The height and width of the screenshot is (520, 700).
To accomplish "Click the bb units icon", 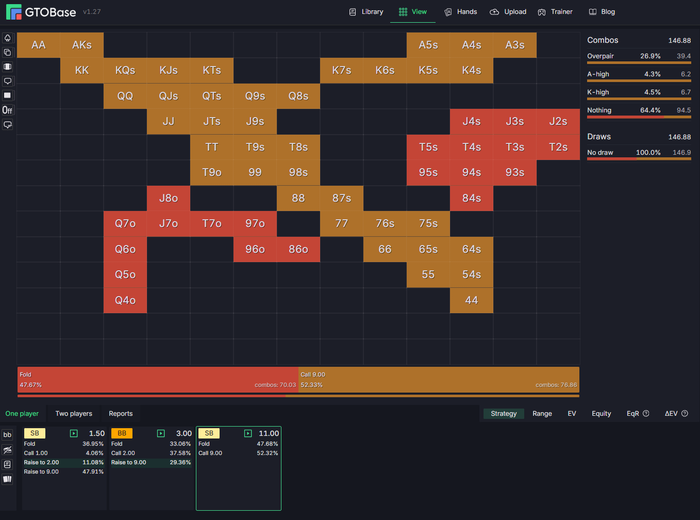I will click(x=8, y=435).
